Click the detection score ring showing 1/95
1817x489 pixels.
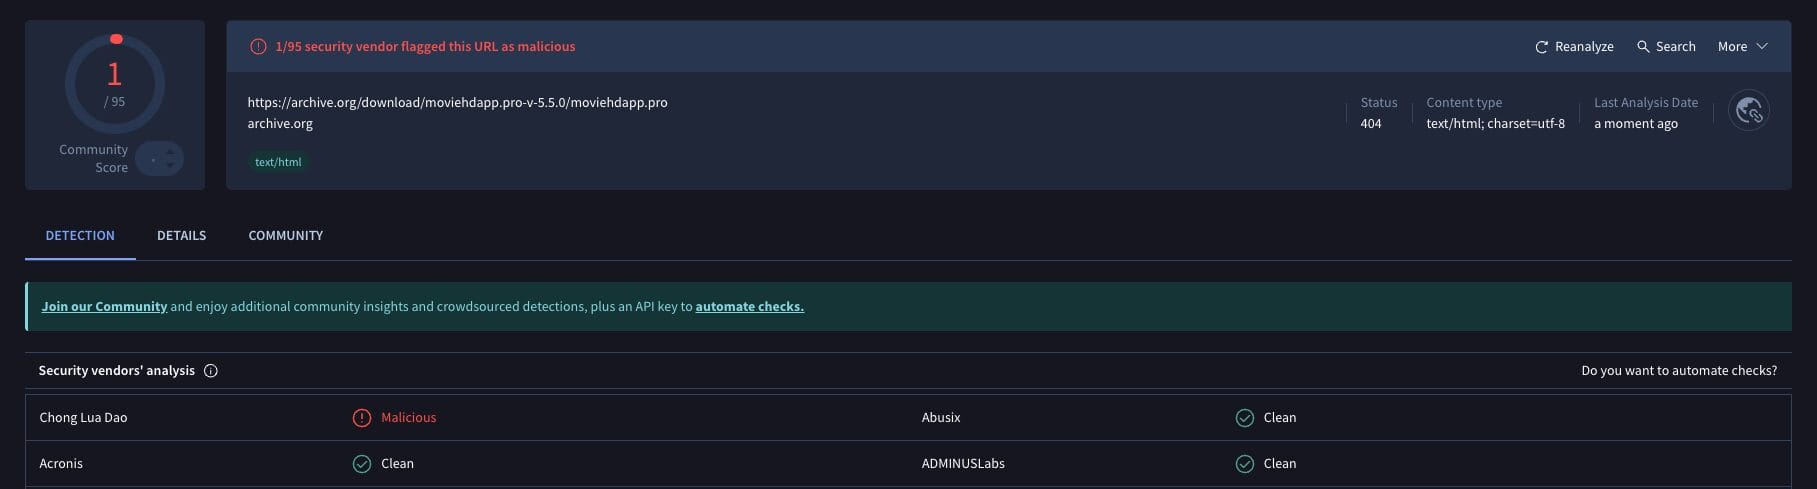[115, 84]
